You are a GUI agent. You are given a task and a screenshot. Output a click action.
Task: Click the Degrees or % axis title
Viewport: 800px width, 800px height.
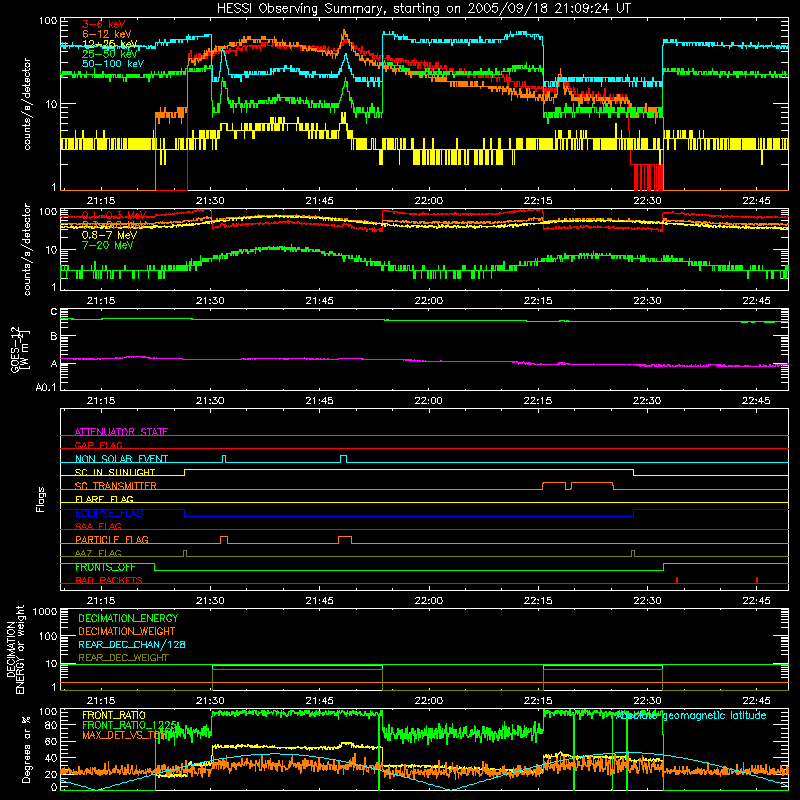click(x=26, y=749)
